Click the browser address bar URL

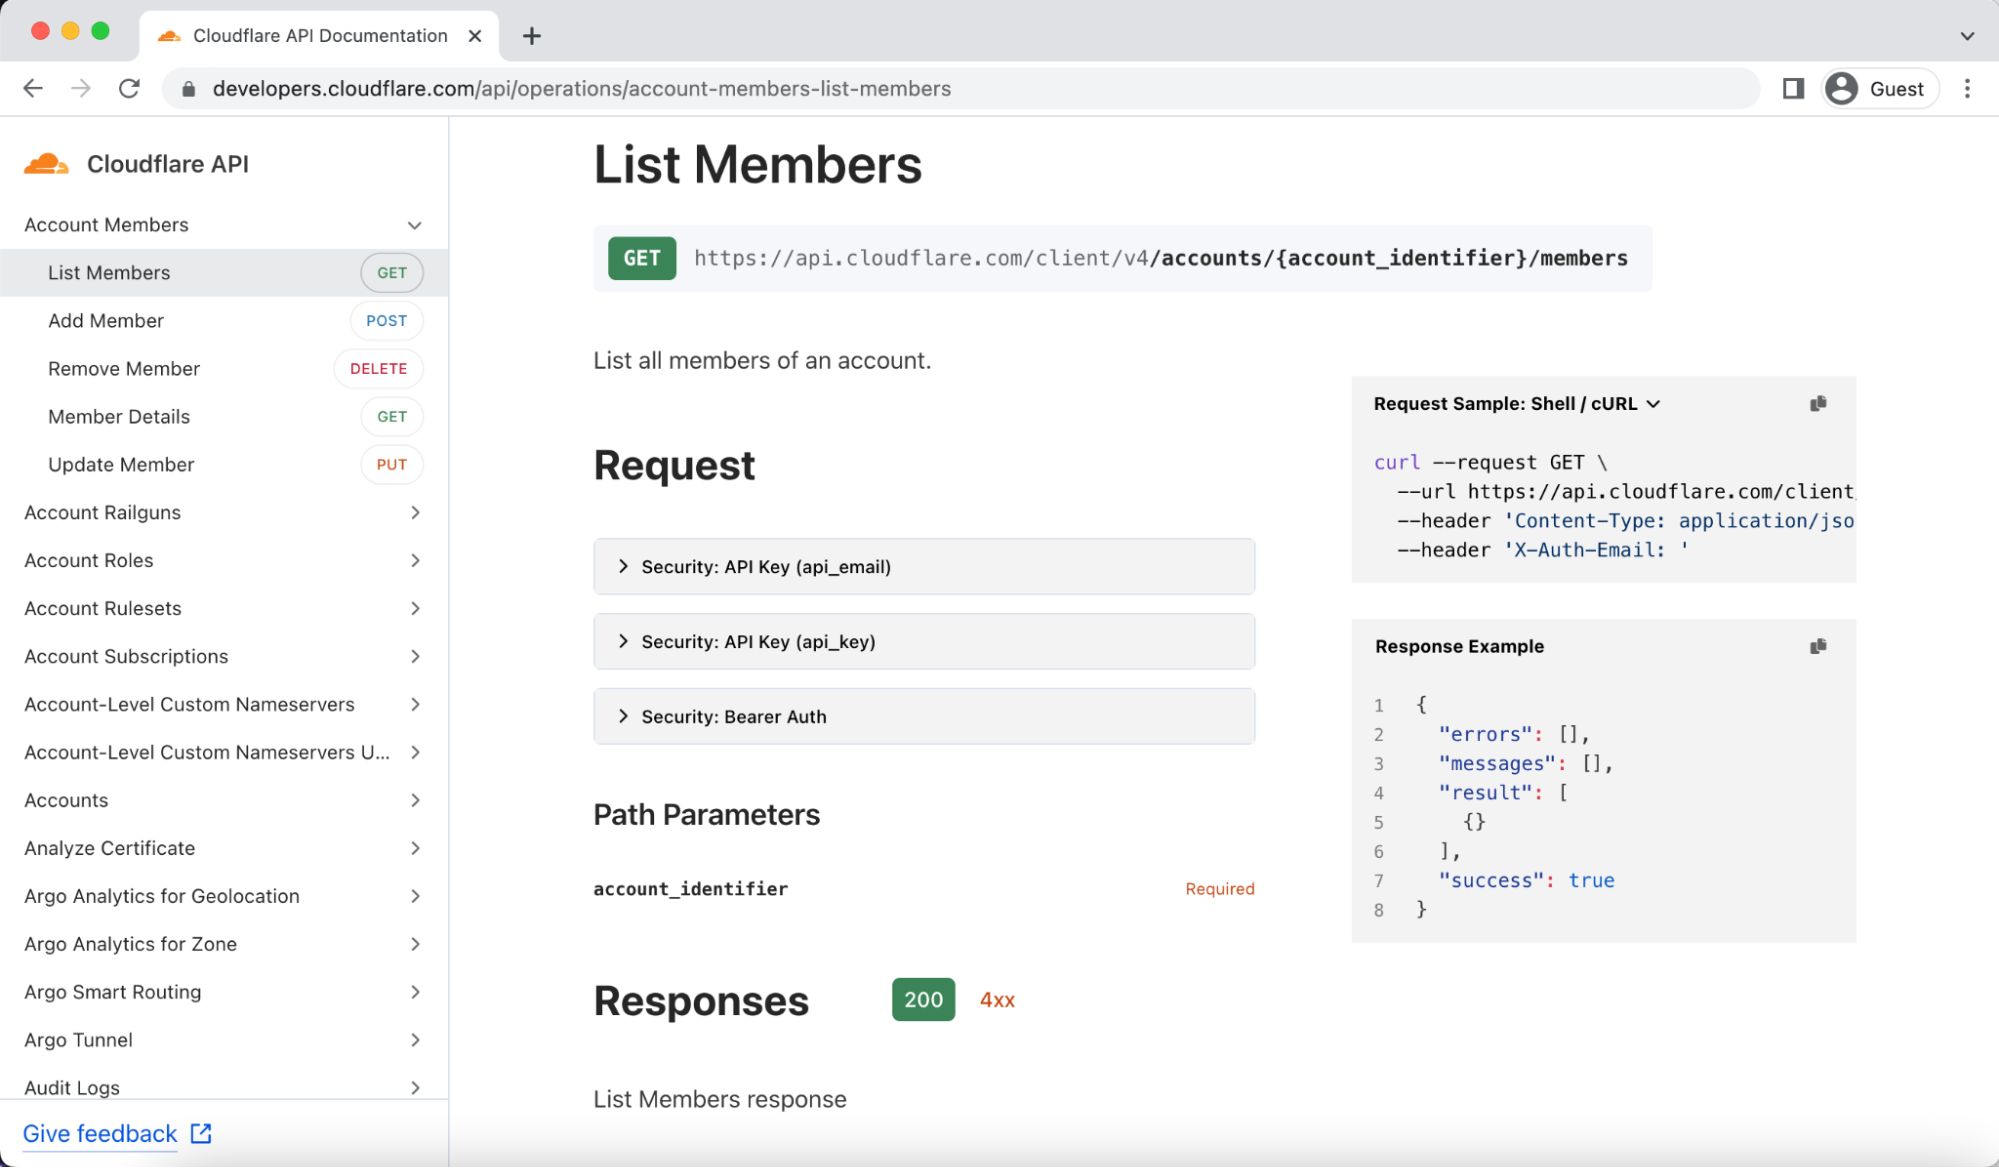(580, 88)
